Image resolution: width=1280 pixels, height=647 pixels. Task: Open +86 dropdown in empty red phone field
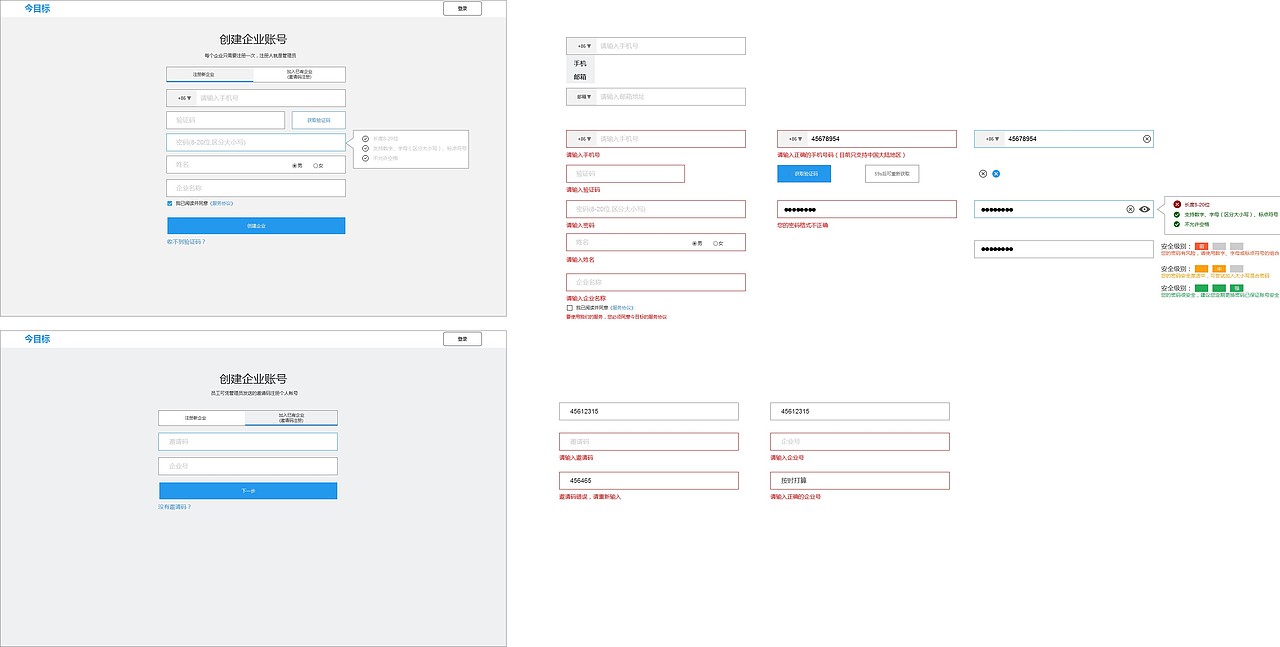coord(584,139)
